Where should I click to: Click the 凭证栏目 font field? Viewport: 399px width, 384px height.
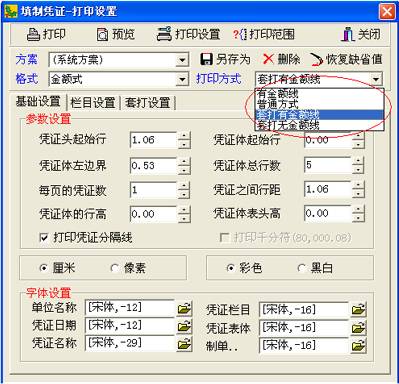(304, 310)
